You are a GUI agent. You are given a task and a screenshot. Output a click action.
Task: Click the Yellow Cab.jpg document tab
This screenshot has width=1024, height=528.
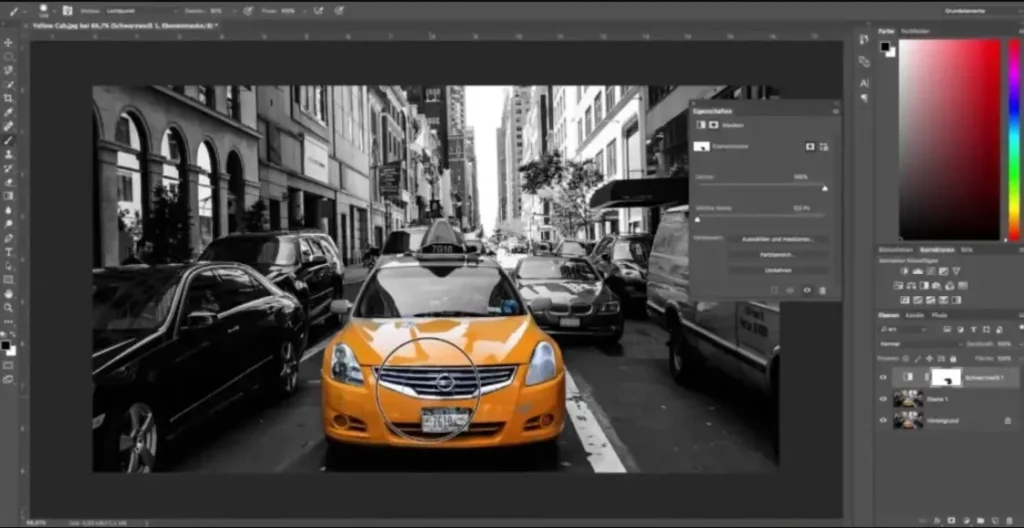click(125, 25)
